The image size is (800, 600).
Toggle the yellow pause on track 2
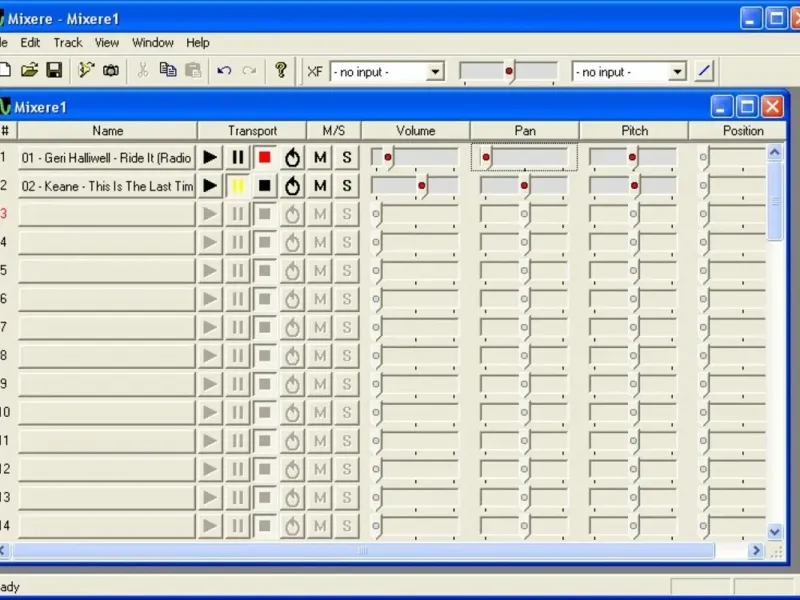click(237, 186)
